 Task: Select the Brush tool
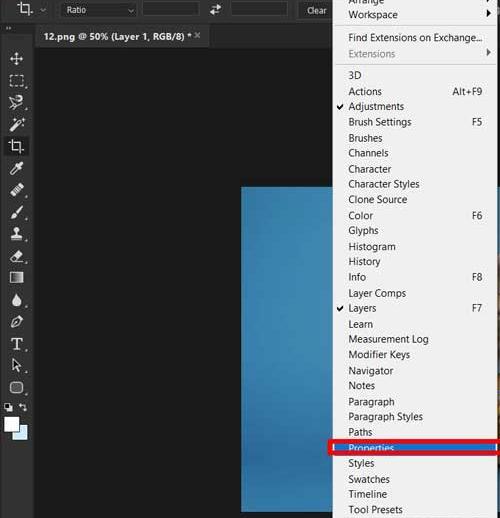(16, 212)
